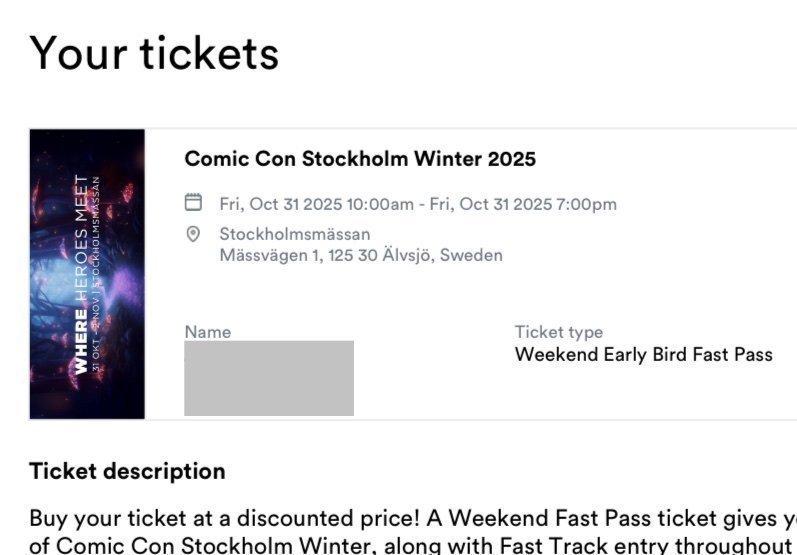This screenshot has width=797, height=555.
Task: Click the calendar icon beside the date
Action: coord(194,203)
